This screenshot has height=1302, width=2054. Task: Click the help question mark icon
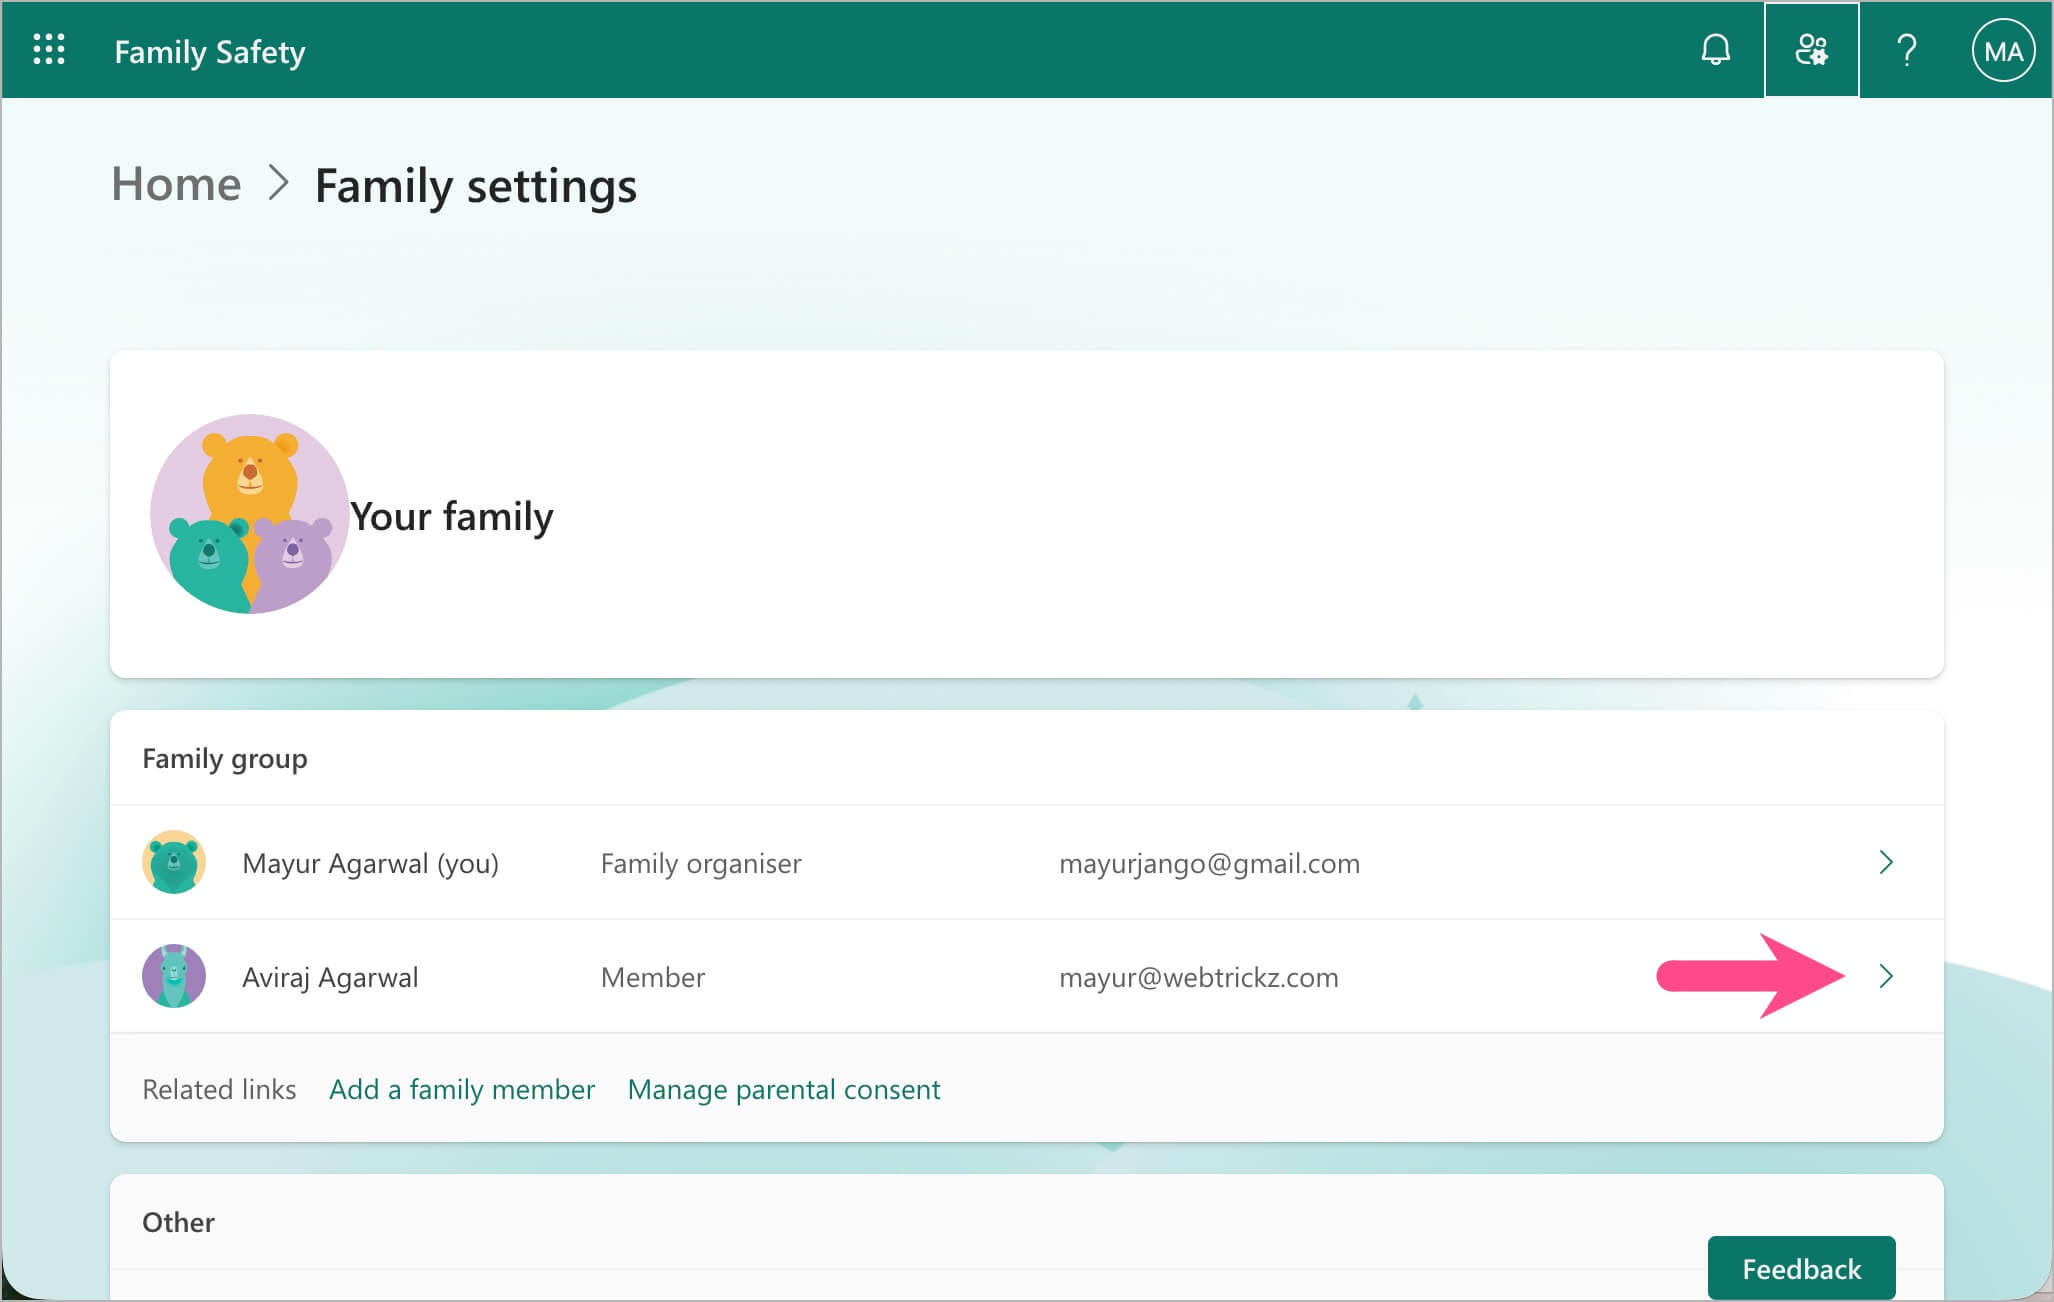[1906, 50]
